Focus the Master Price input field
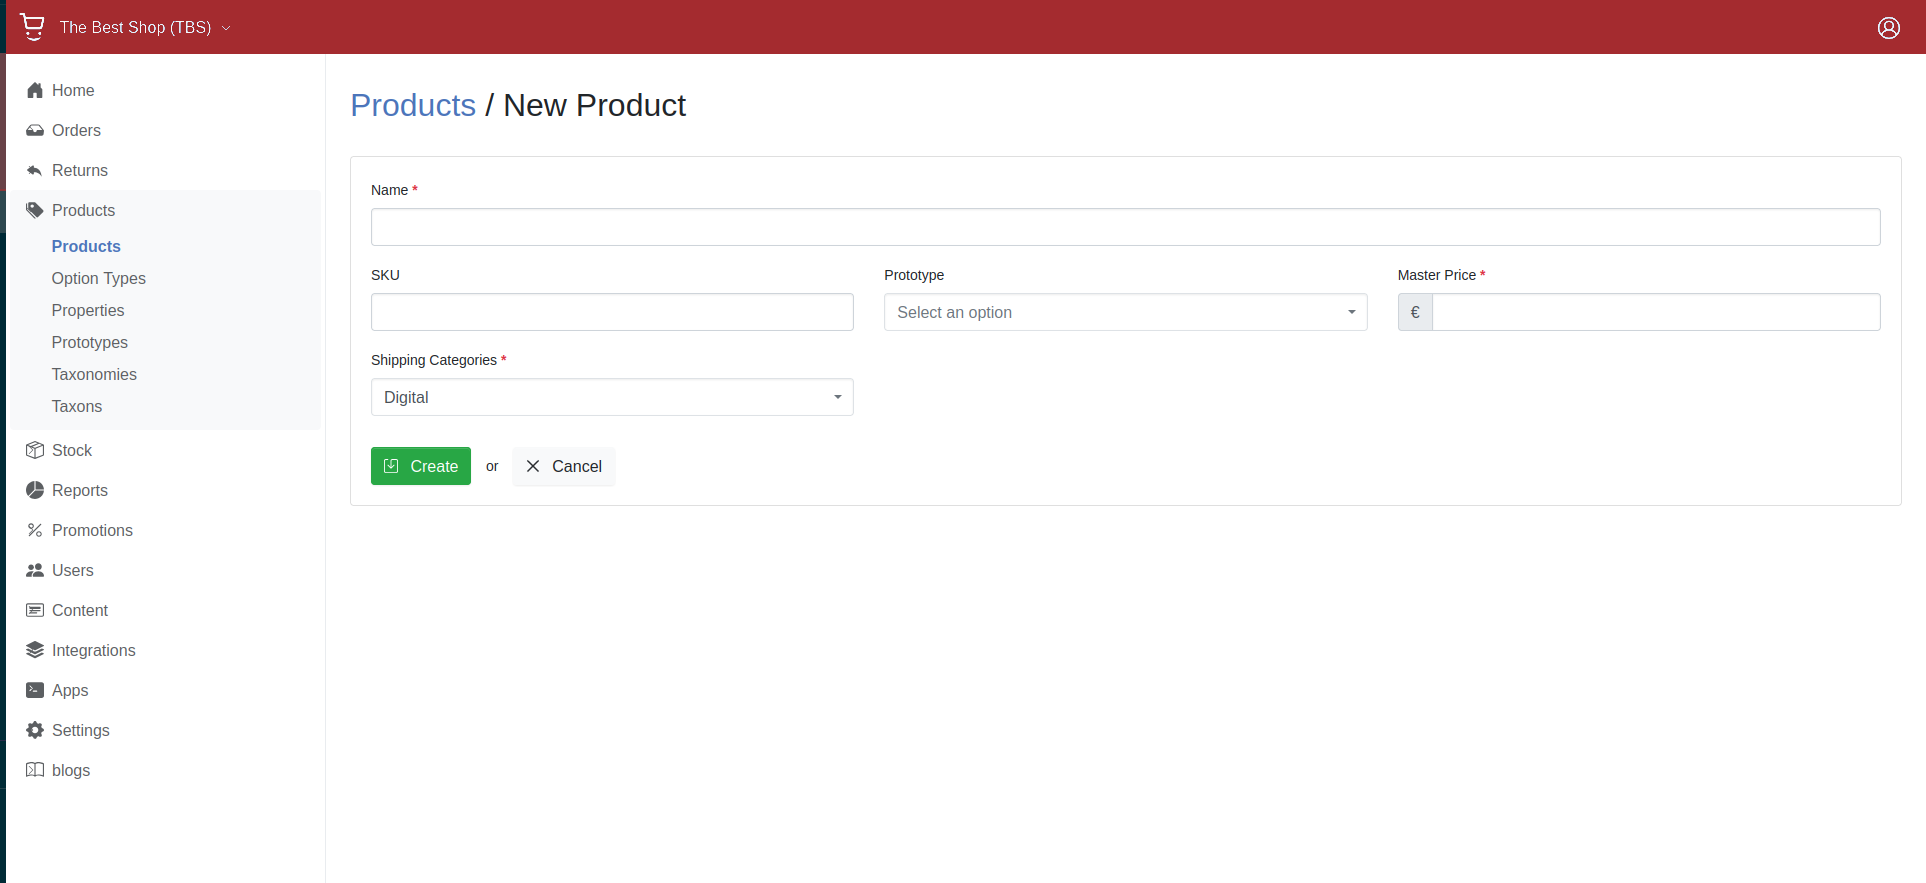1926x883 pixels. (1655, 313)
